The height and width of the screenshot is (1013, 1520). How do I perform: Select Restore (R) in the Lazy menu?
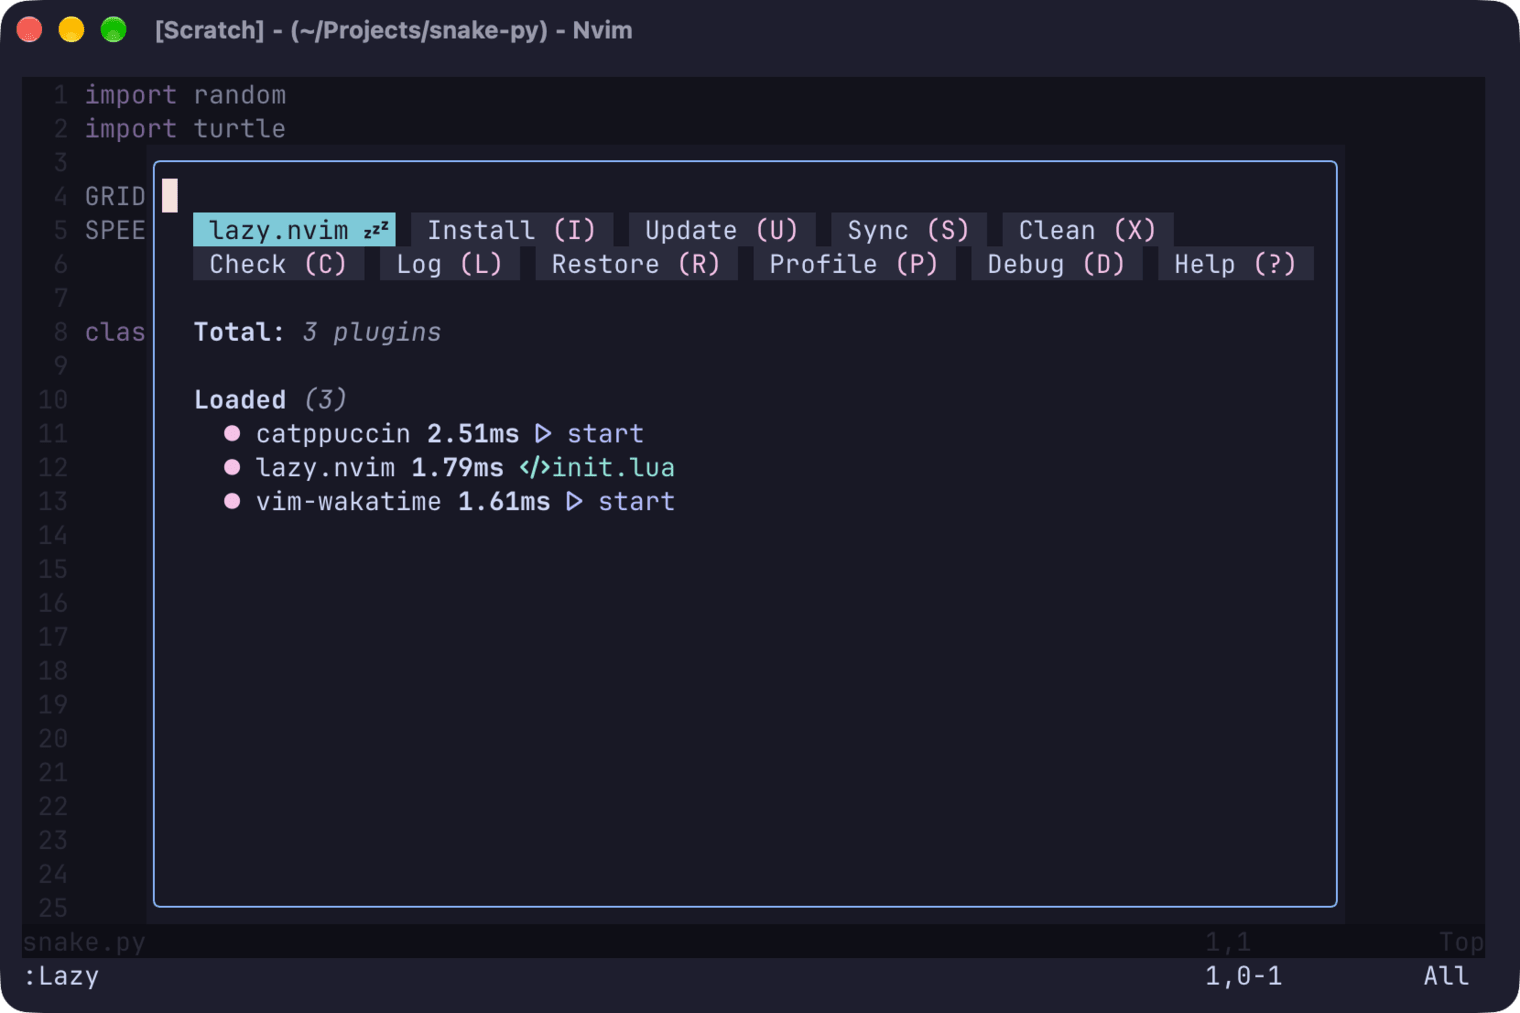(x=636, y=264)
